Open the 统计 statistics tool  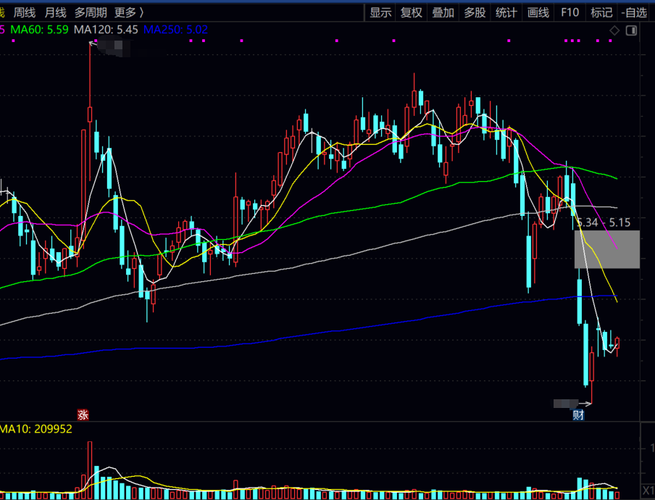506,13
